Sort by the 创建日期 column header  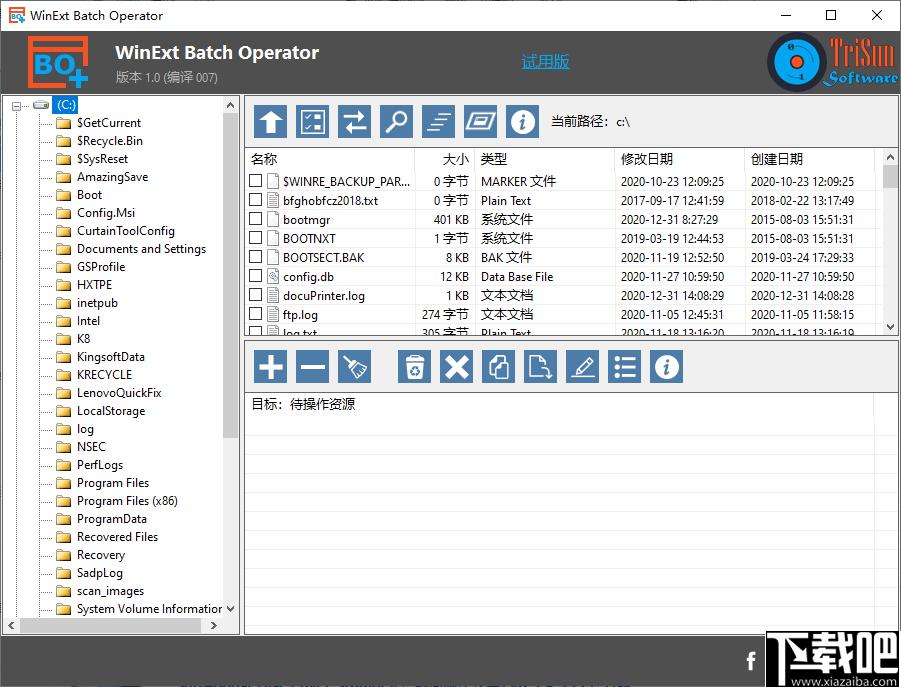coord(810,159)
